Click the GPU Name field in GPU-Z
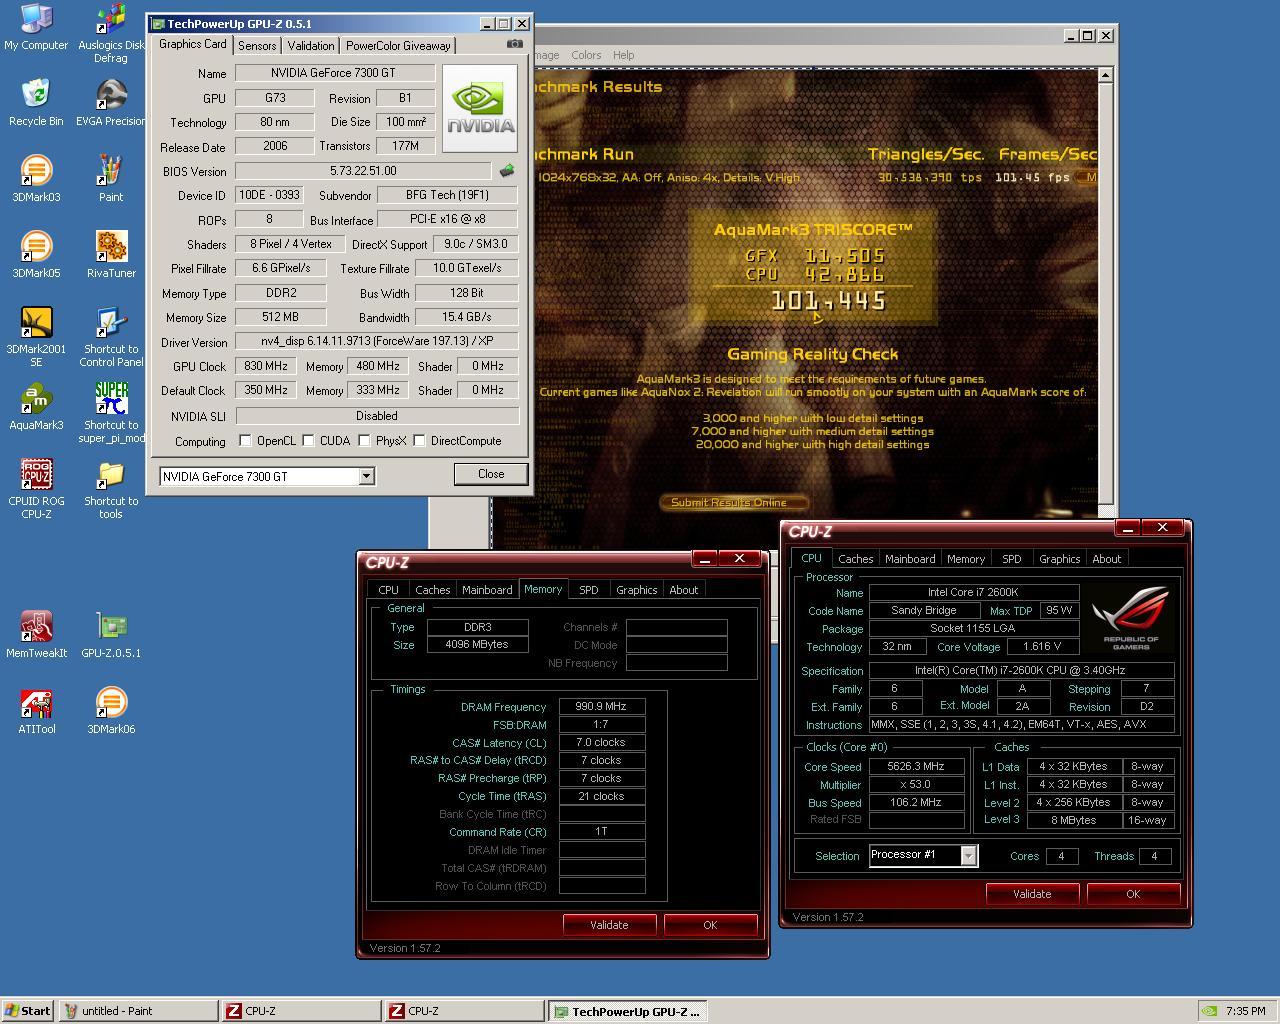This screenshot has width=1280, height=1024. click(x=335, y=73)
